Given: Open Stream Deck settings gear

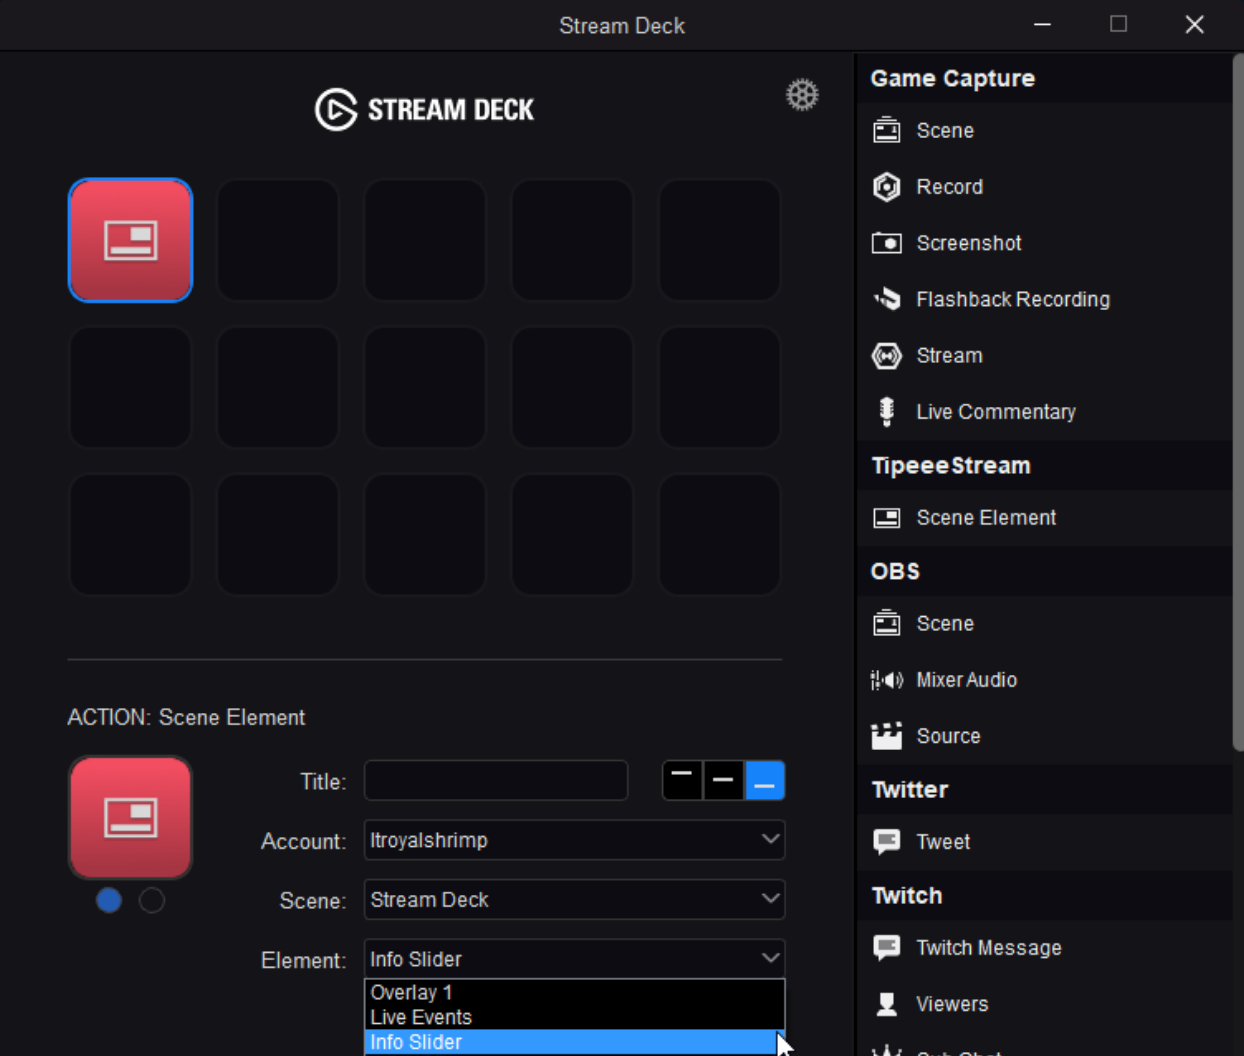Looking at the screenshot, I should [802, 95].
